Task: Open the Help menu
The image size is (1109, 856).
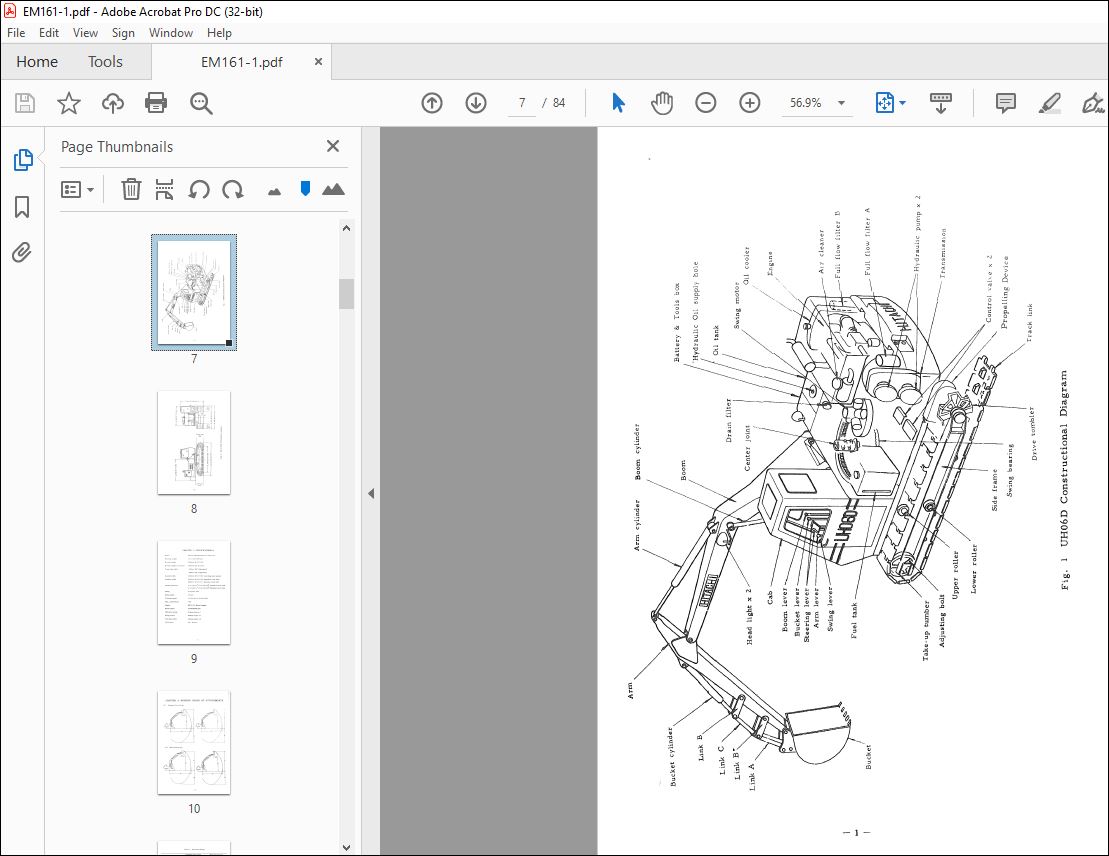Action: pyautogui.click(x=219, y=33)
